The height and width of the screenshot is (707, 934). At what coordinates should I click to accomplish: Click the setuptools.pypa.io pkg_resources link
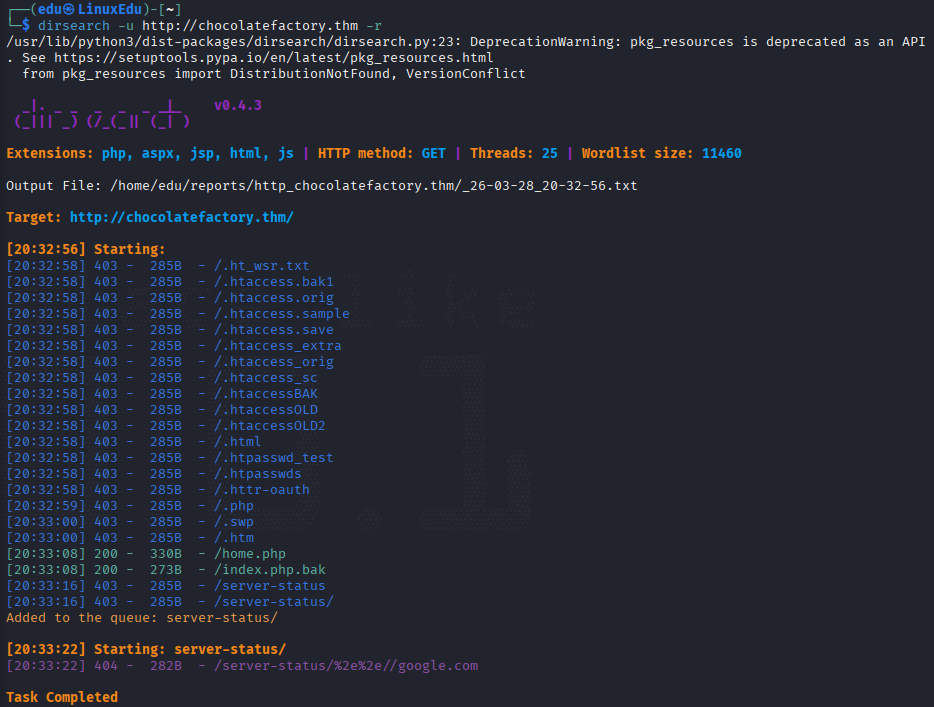273,58
